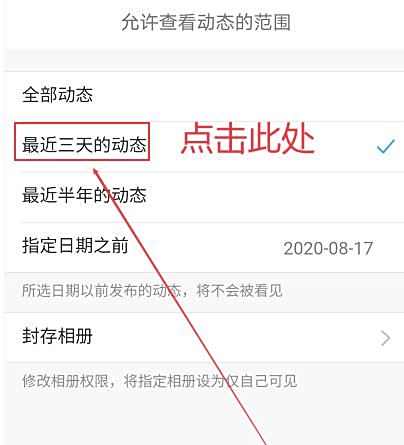This screenshot has height=445, width=404.
Task: Open the 封存相册 entry
Action: (204, 337)
